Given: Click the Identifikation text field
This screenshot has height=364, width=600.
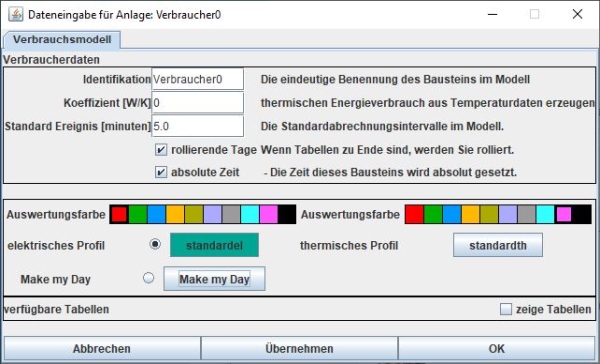Looking at the screenshot, I should pos(197,79).
